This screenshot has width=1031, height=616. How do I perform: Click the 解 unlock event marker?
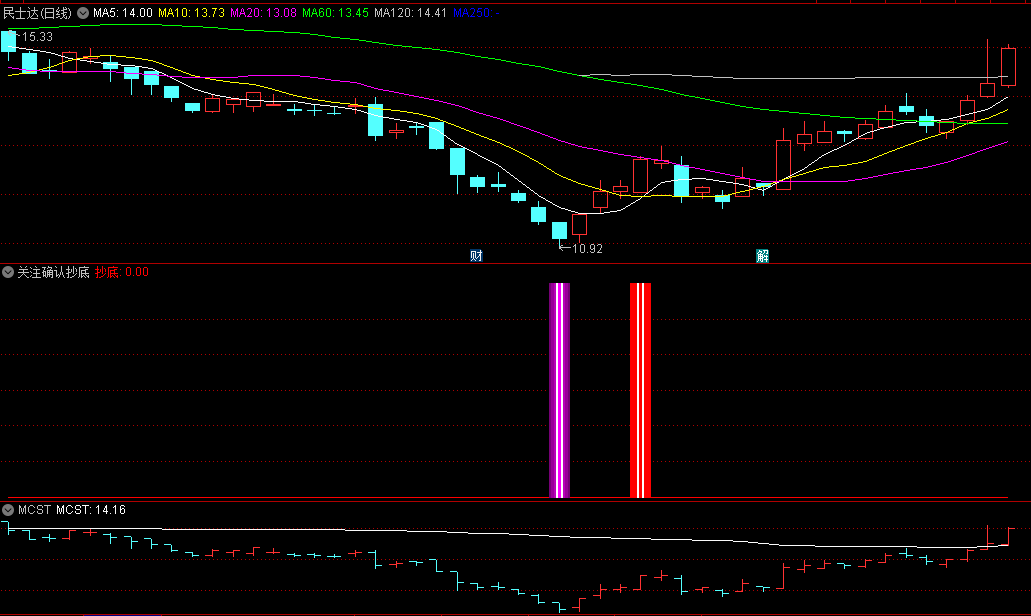point(762,255)
